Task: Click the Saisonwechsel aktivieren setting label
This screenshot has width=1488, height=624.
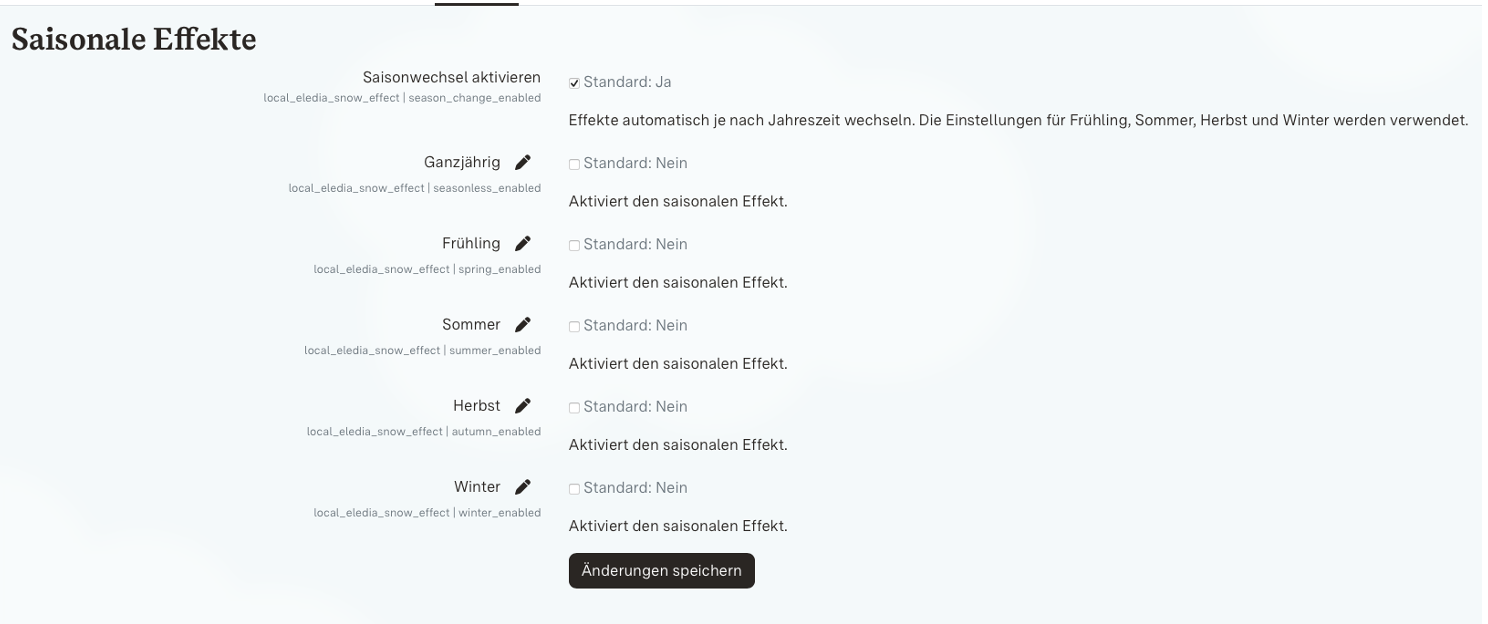Action: (x=451, y=77)
